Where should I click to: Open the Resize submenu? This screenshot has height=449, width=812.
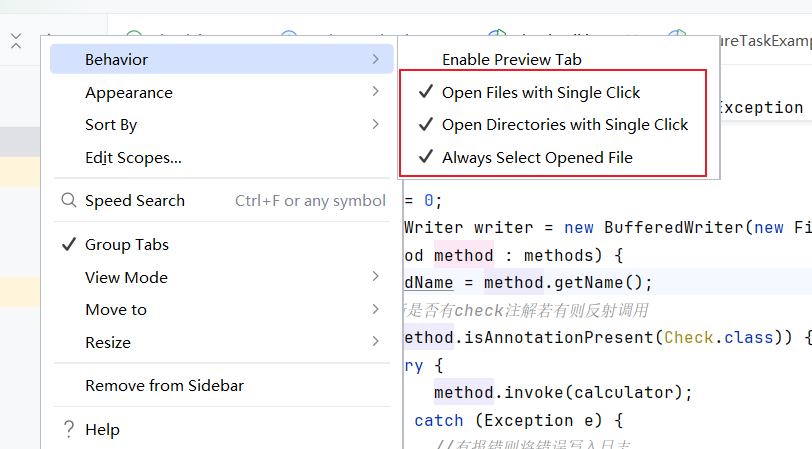108,342
